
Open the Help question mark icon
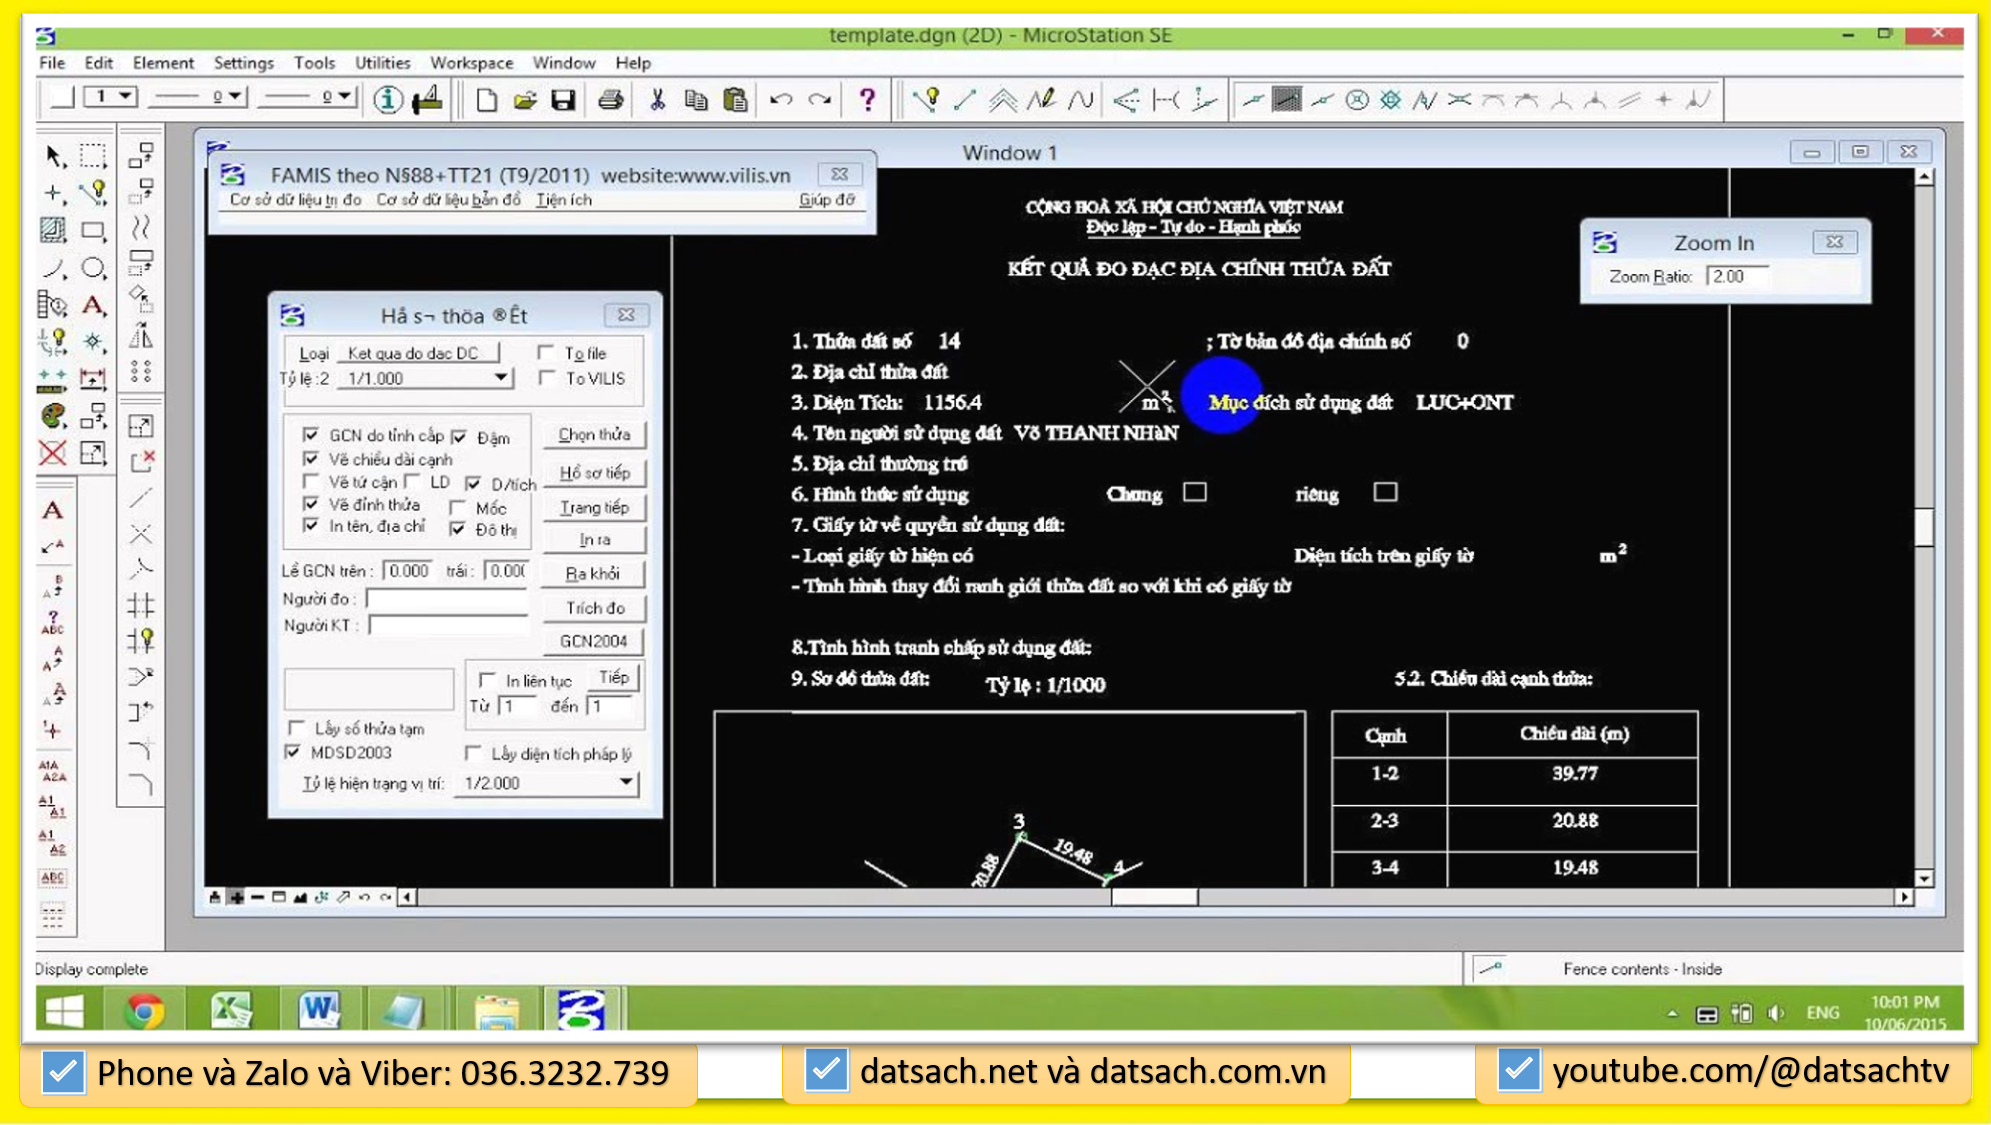coord(867,100)
